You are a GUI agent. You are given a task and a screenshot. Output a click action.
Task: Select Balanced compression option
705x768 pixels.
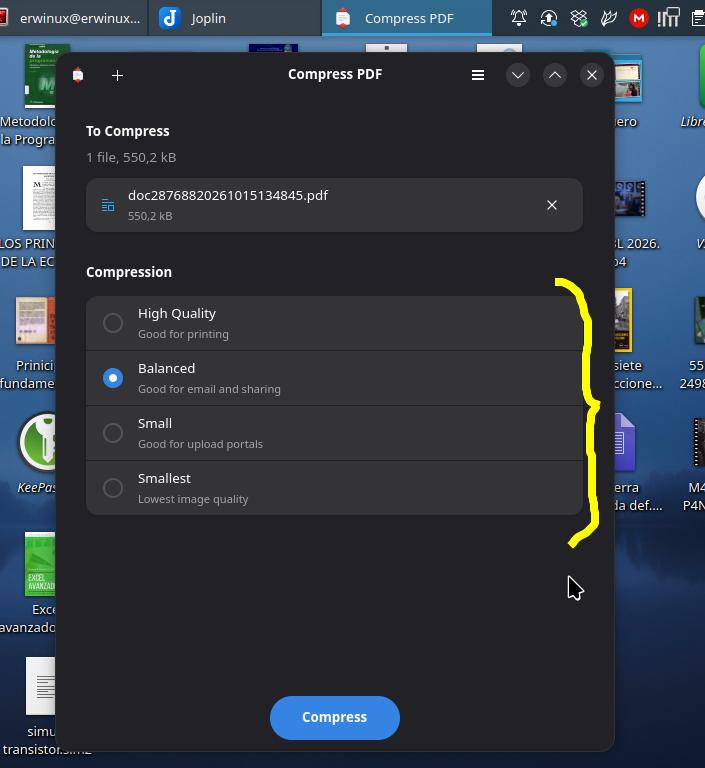coord(334,378)
